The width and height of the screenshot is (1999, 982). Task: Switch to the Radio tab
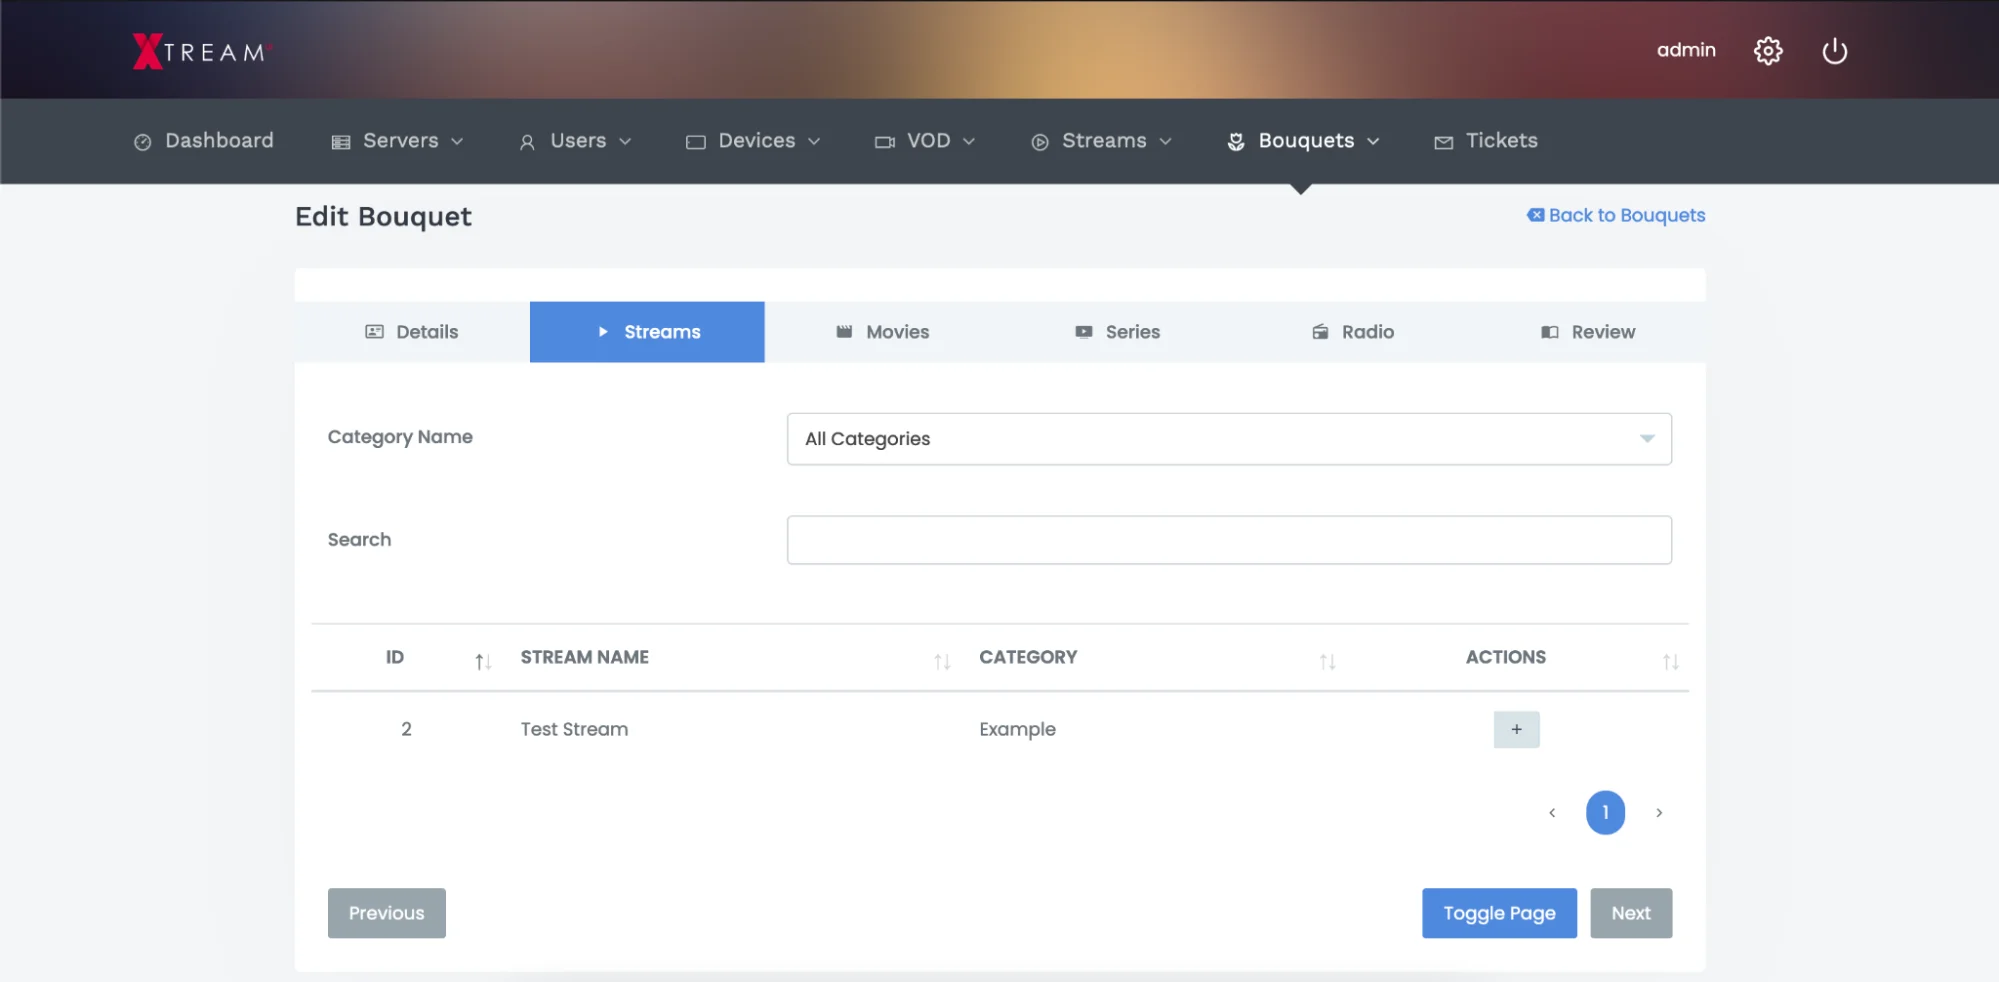[x=1352, y=332]
